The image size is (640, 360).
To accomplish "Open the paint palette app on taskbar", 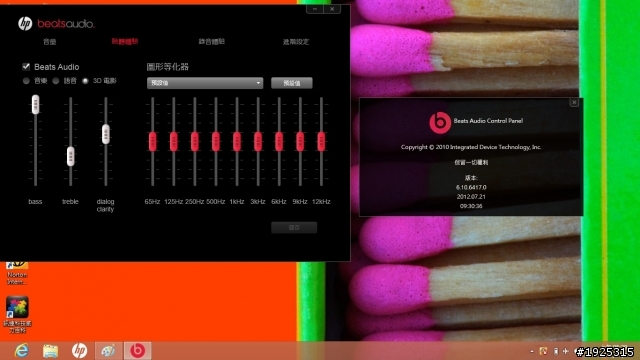I will click(108, 351).
